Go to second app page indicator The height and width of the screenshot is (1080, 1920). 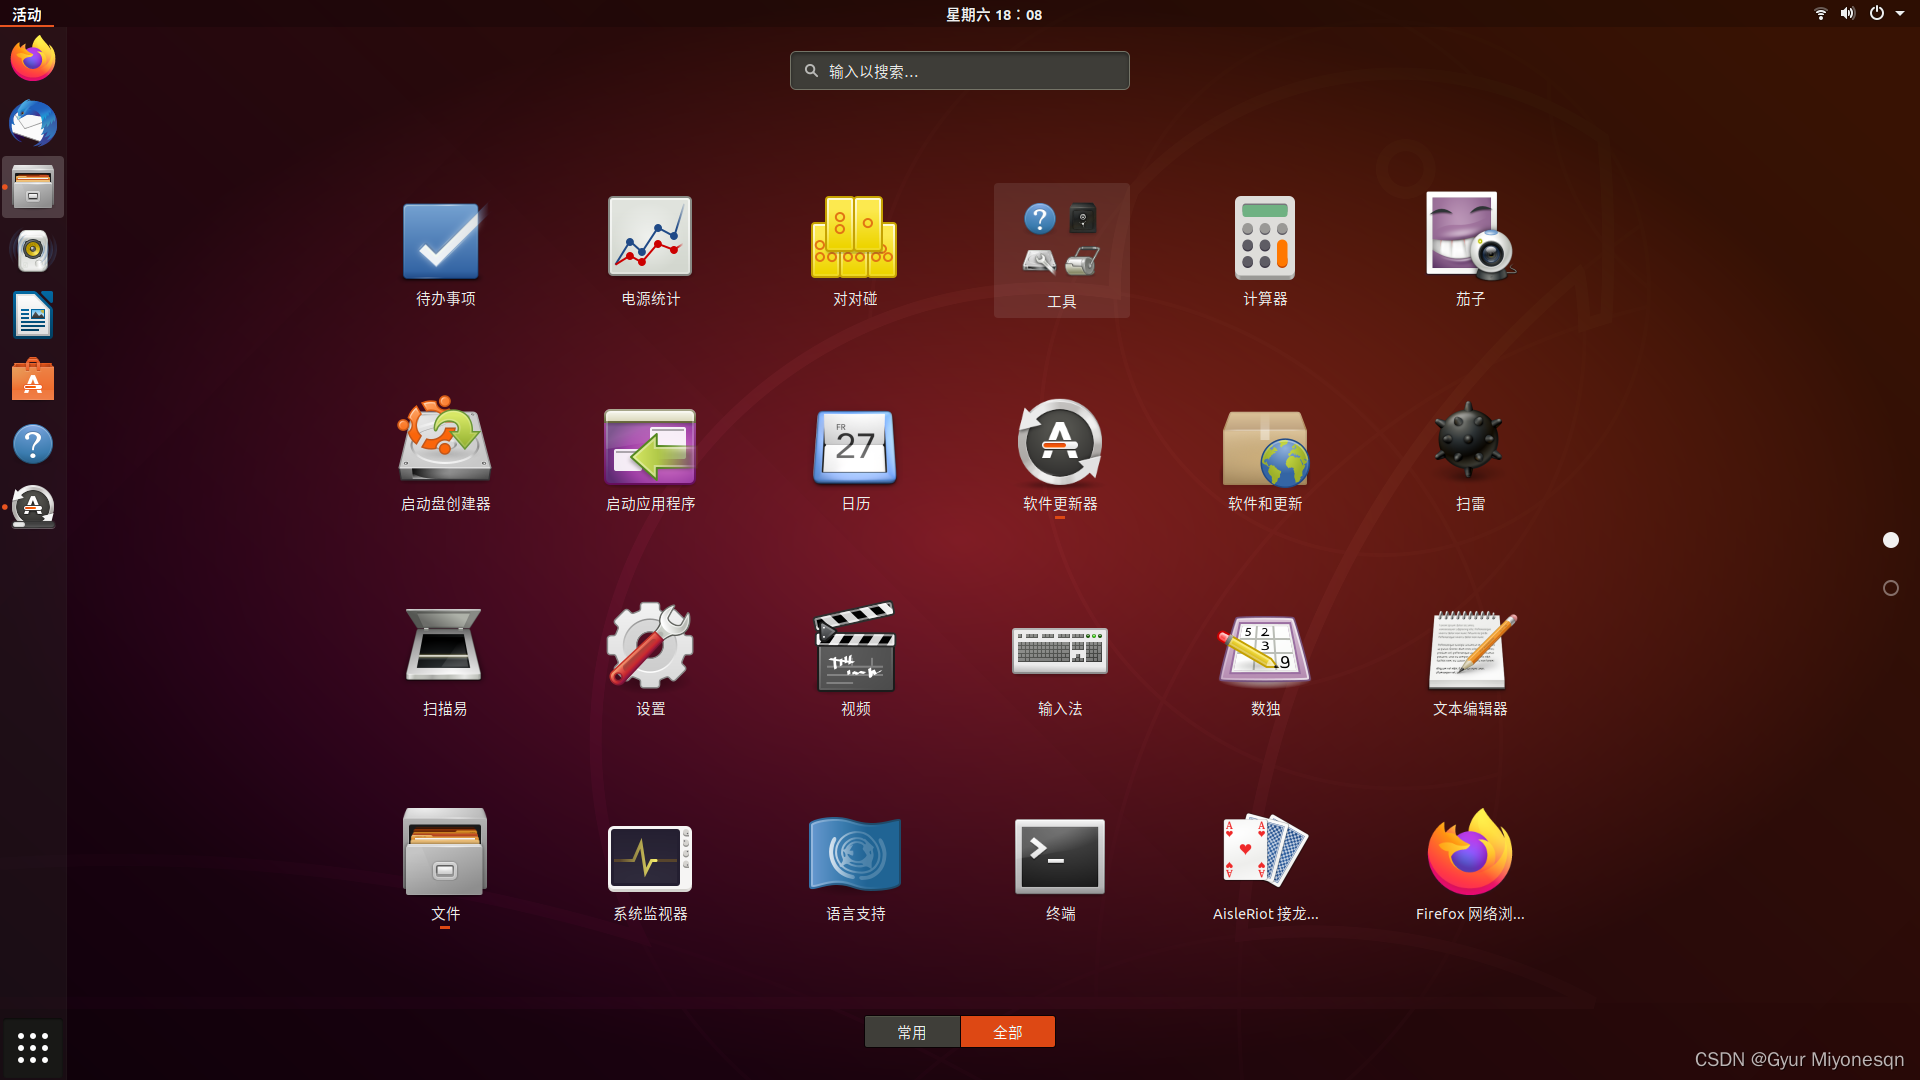click(1891, 588)
